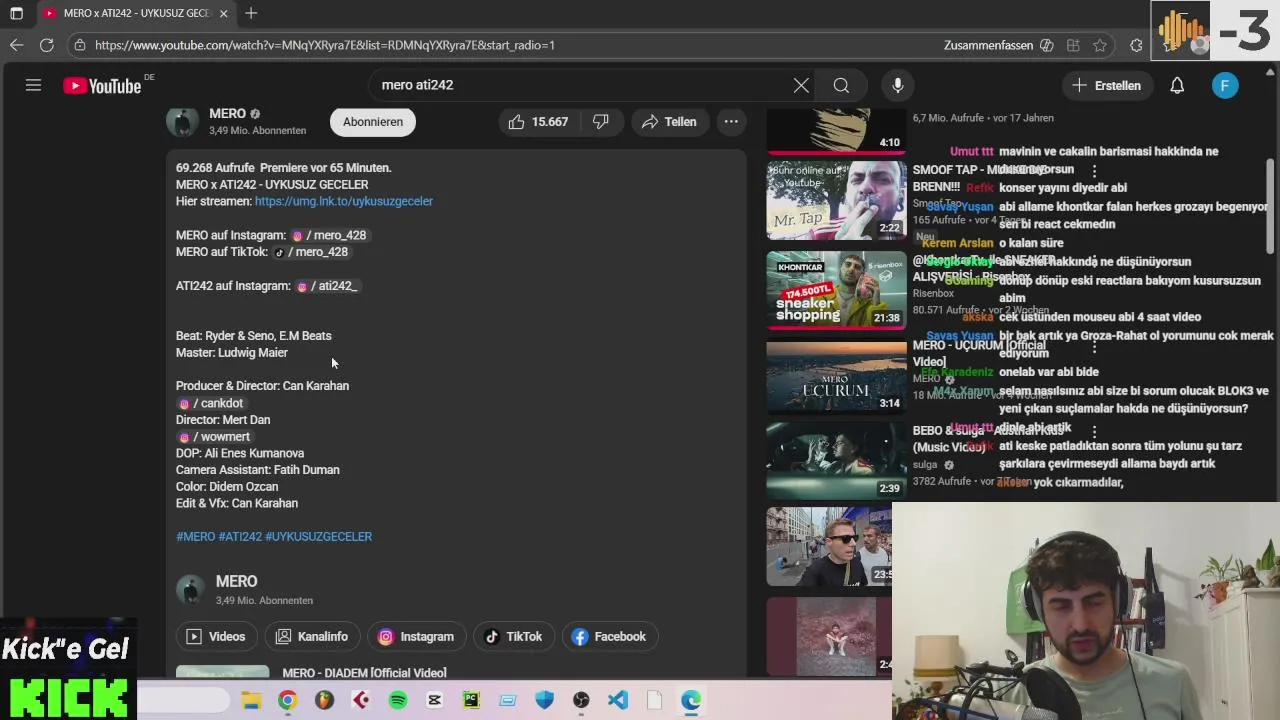Open the channel TikTok button
The height and width of the screenshot is (720, 1280).
tap(514, 637)
